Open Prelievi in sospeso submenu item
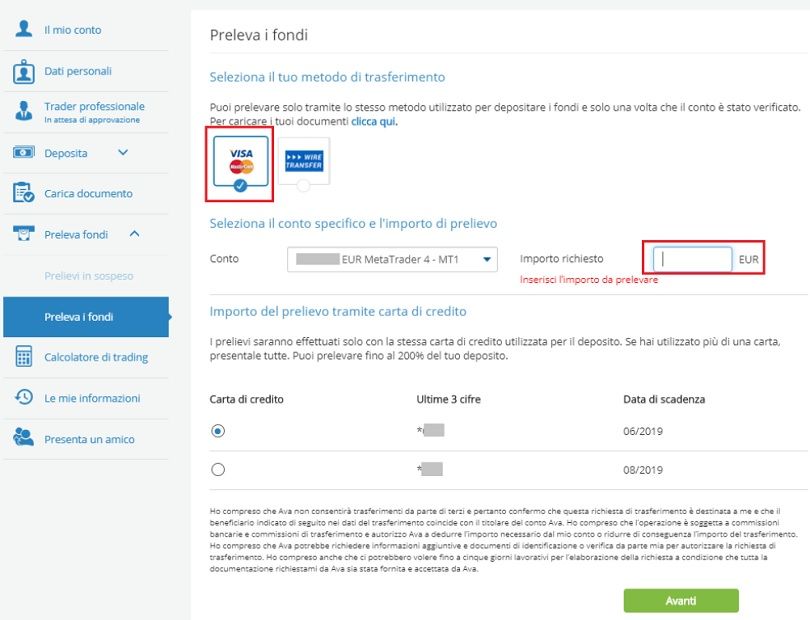This screenshot has height=620, width=810. (89, 276)
